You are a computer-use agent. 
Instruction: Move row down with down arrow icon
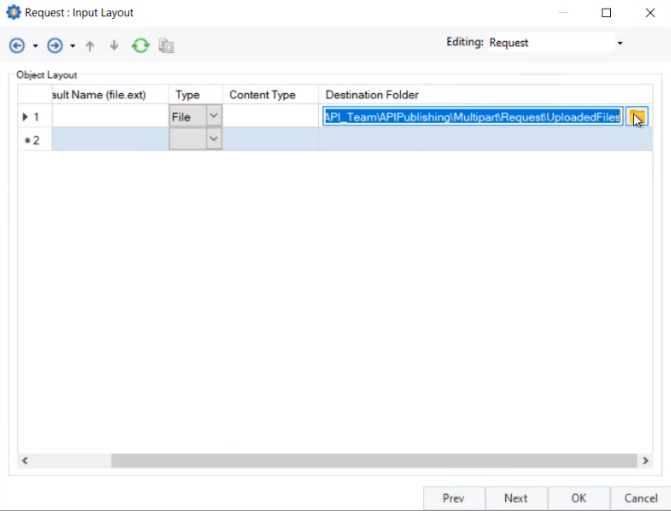click(x=114, y=45)
